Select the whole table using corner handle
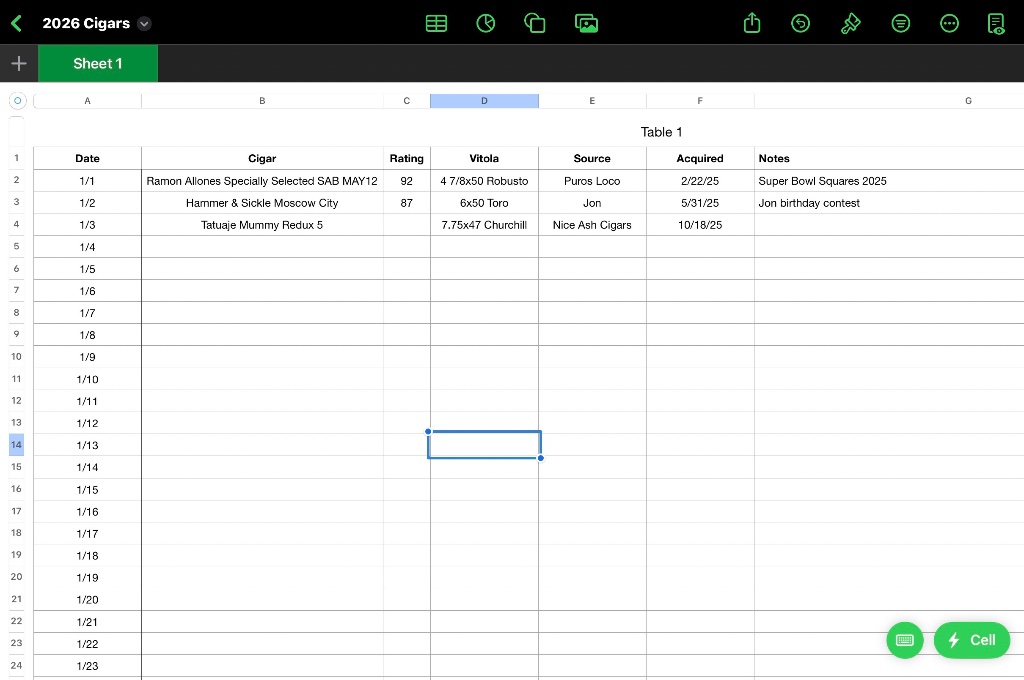This screenshot has height=680, width=1024. (x=17, y=101)
